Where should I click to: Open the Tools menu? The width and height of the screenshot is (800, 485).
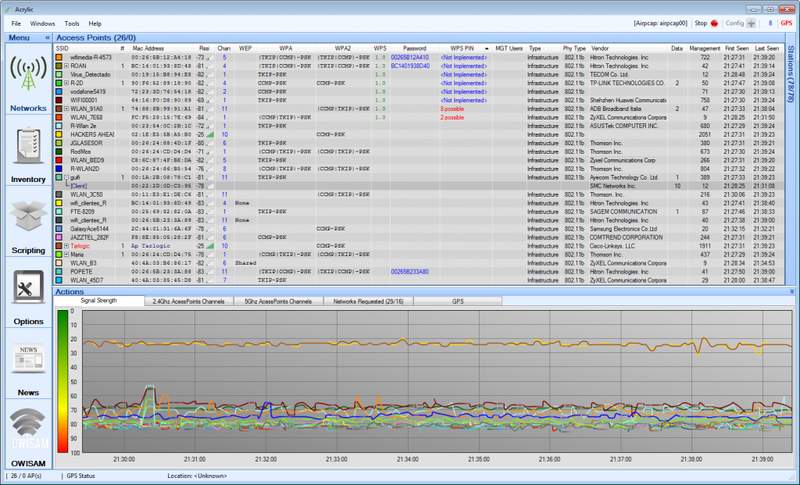pos(72,23)
